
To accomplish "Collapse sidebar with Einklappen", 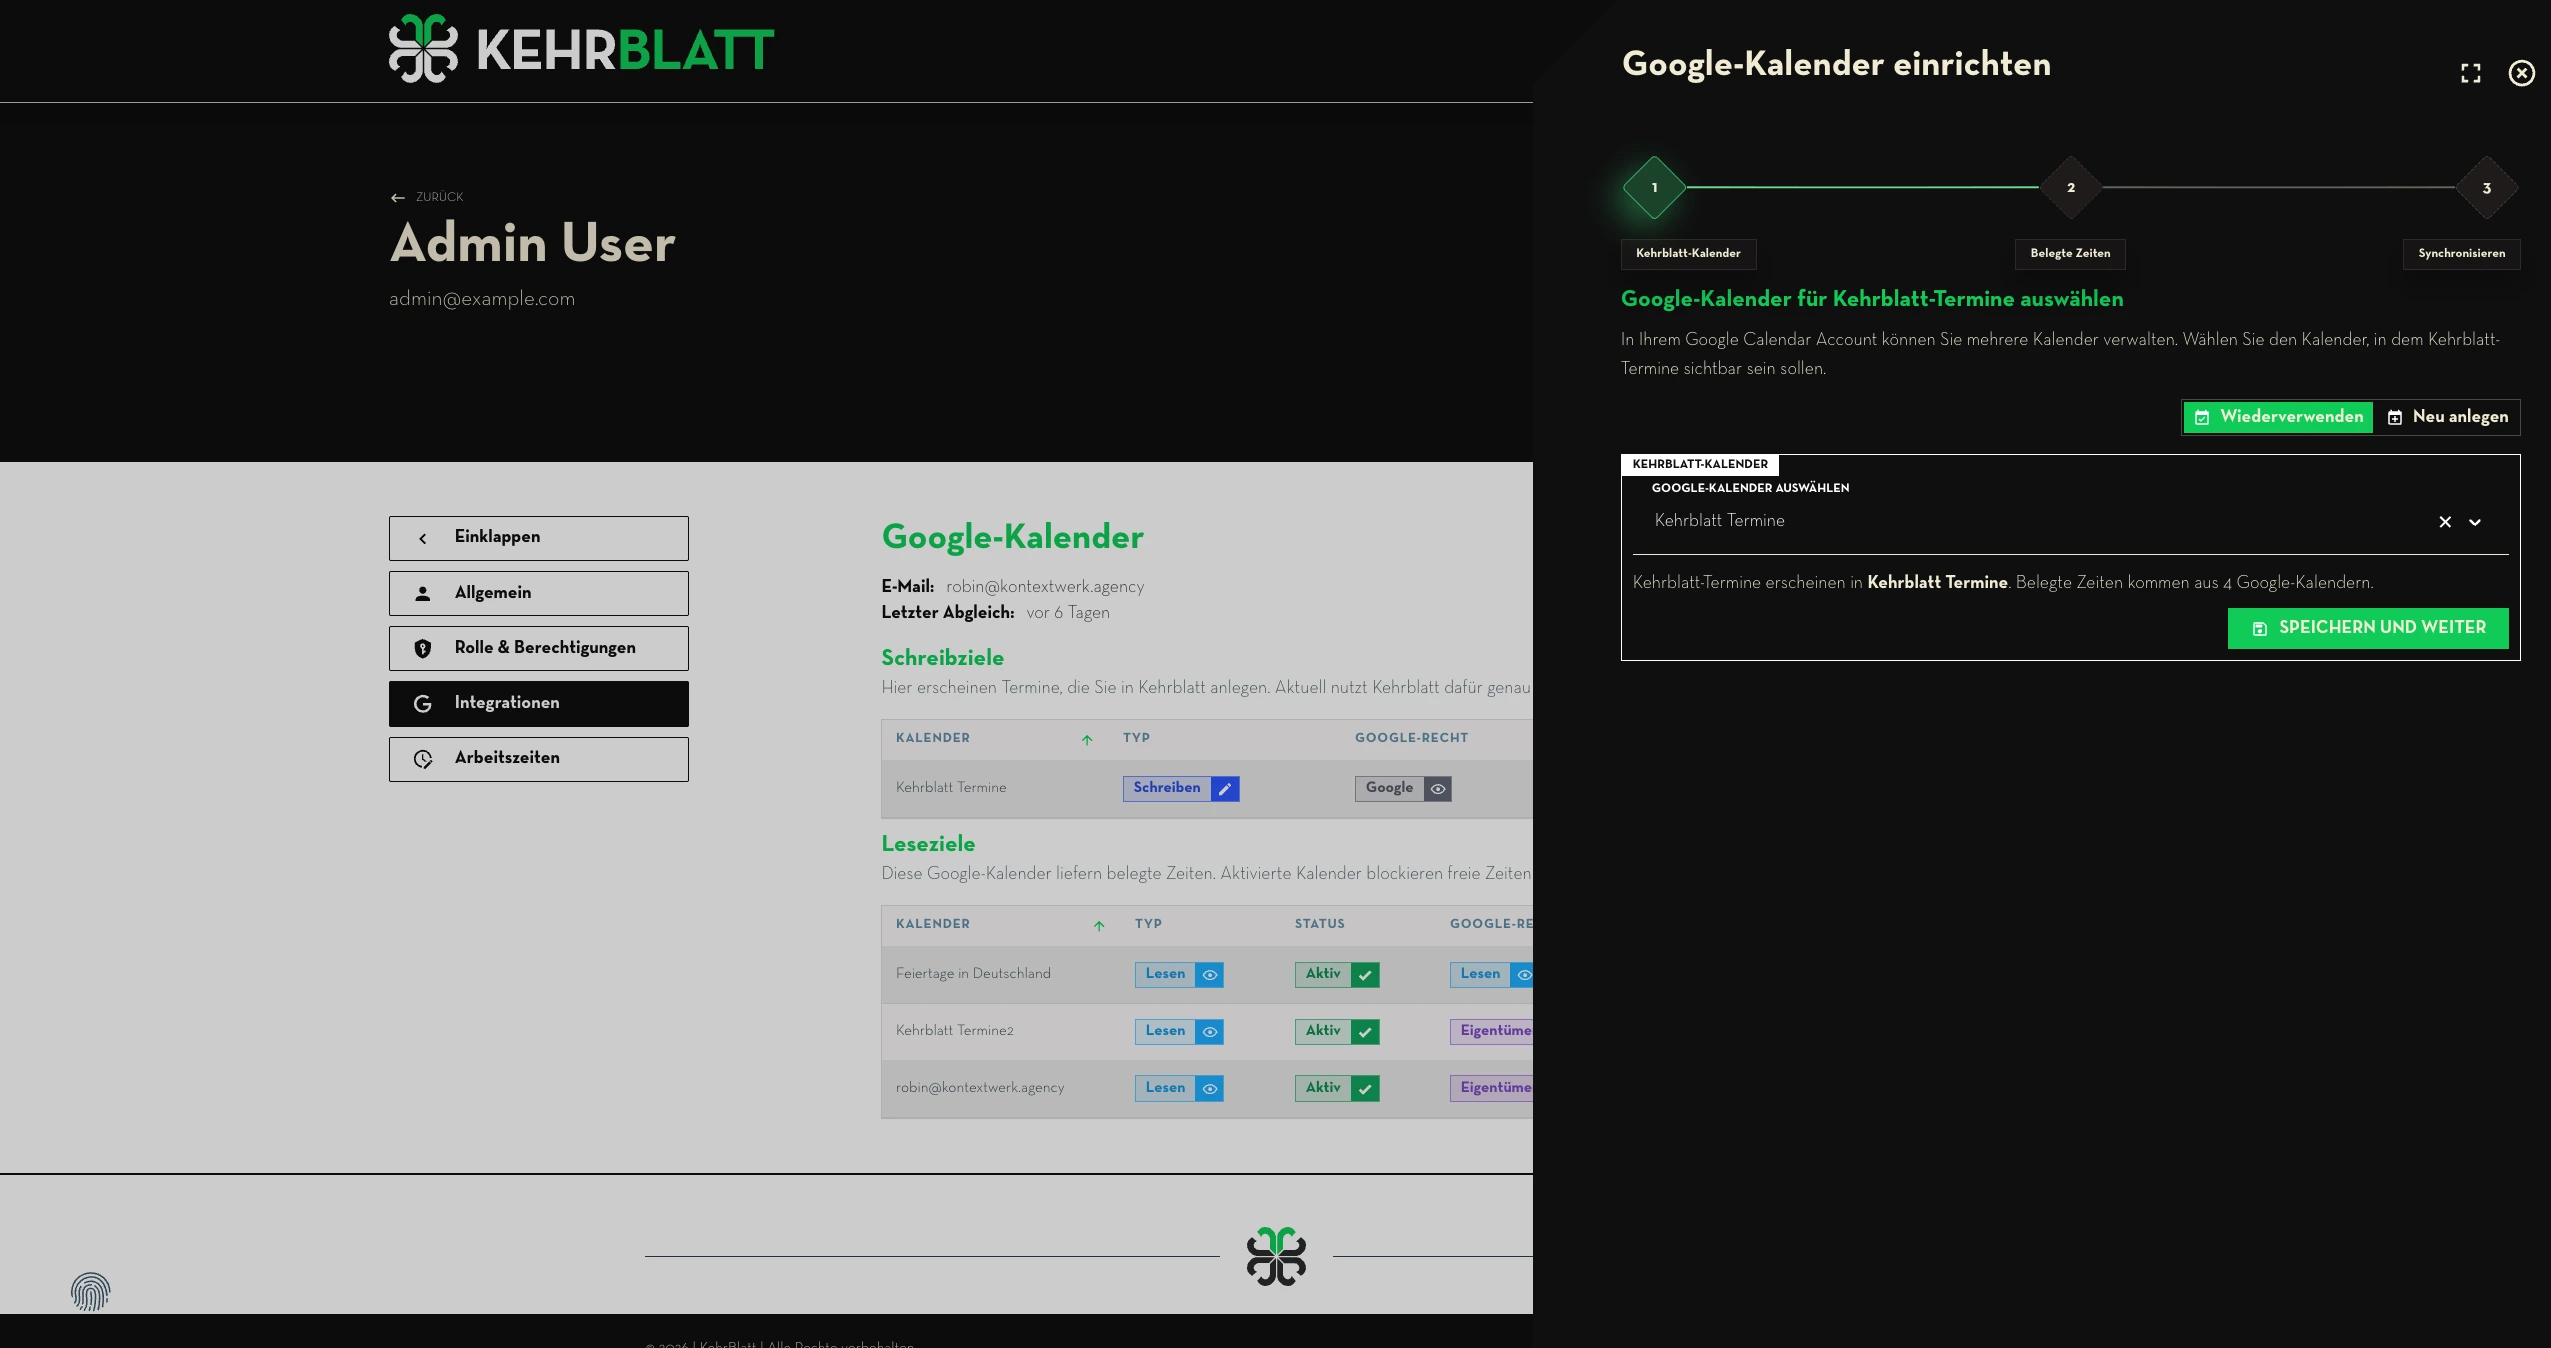I will 538,538.
